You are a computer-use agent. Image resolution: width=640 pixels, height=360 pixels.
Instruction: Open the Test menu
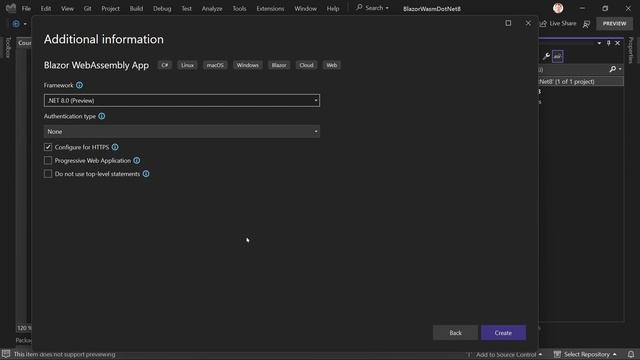[186, 8]
